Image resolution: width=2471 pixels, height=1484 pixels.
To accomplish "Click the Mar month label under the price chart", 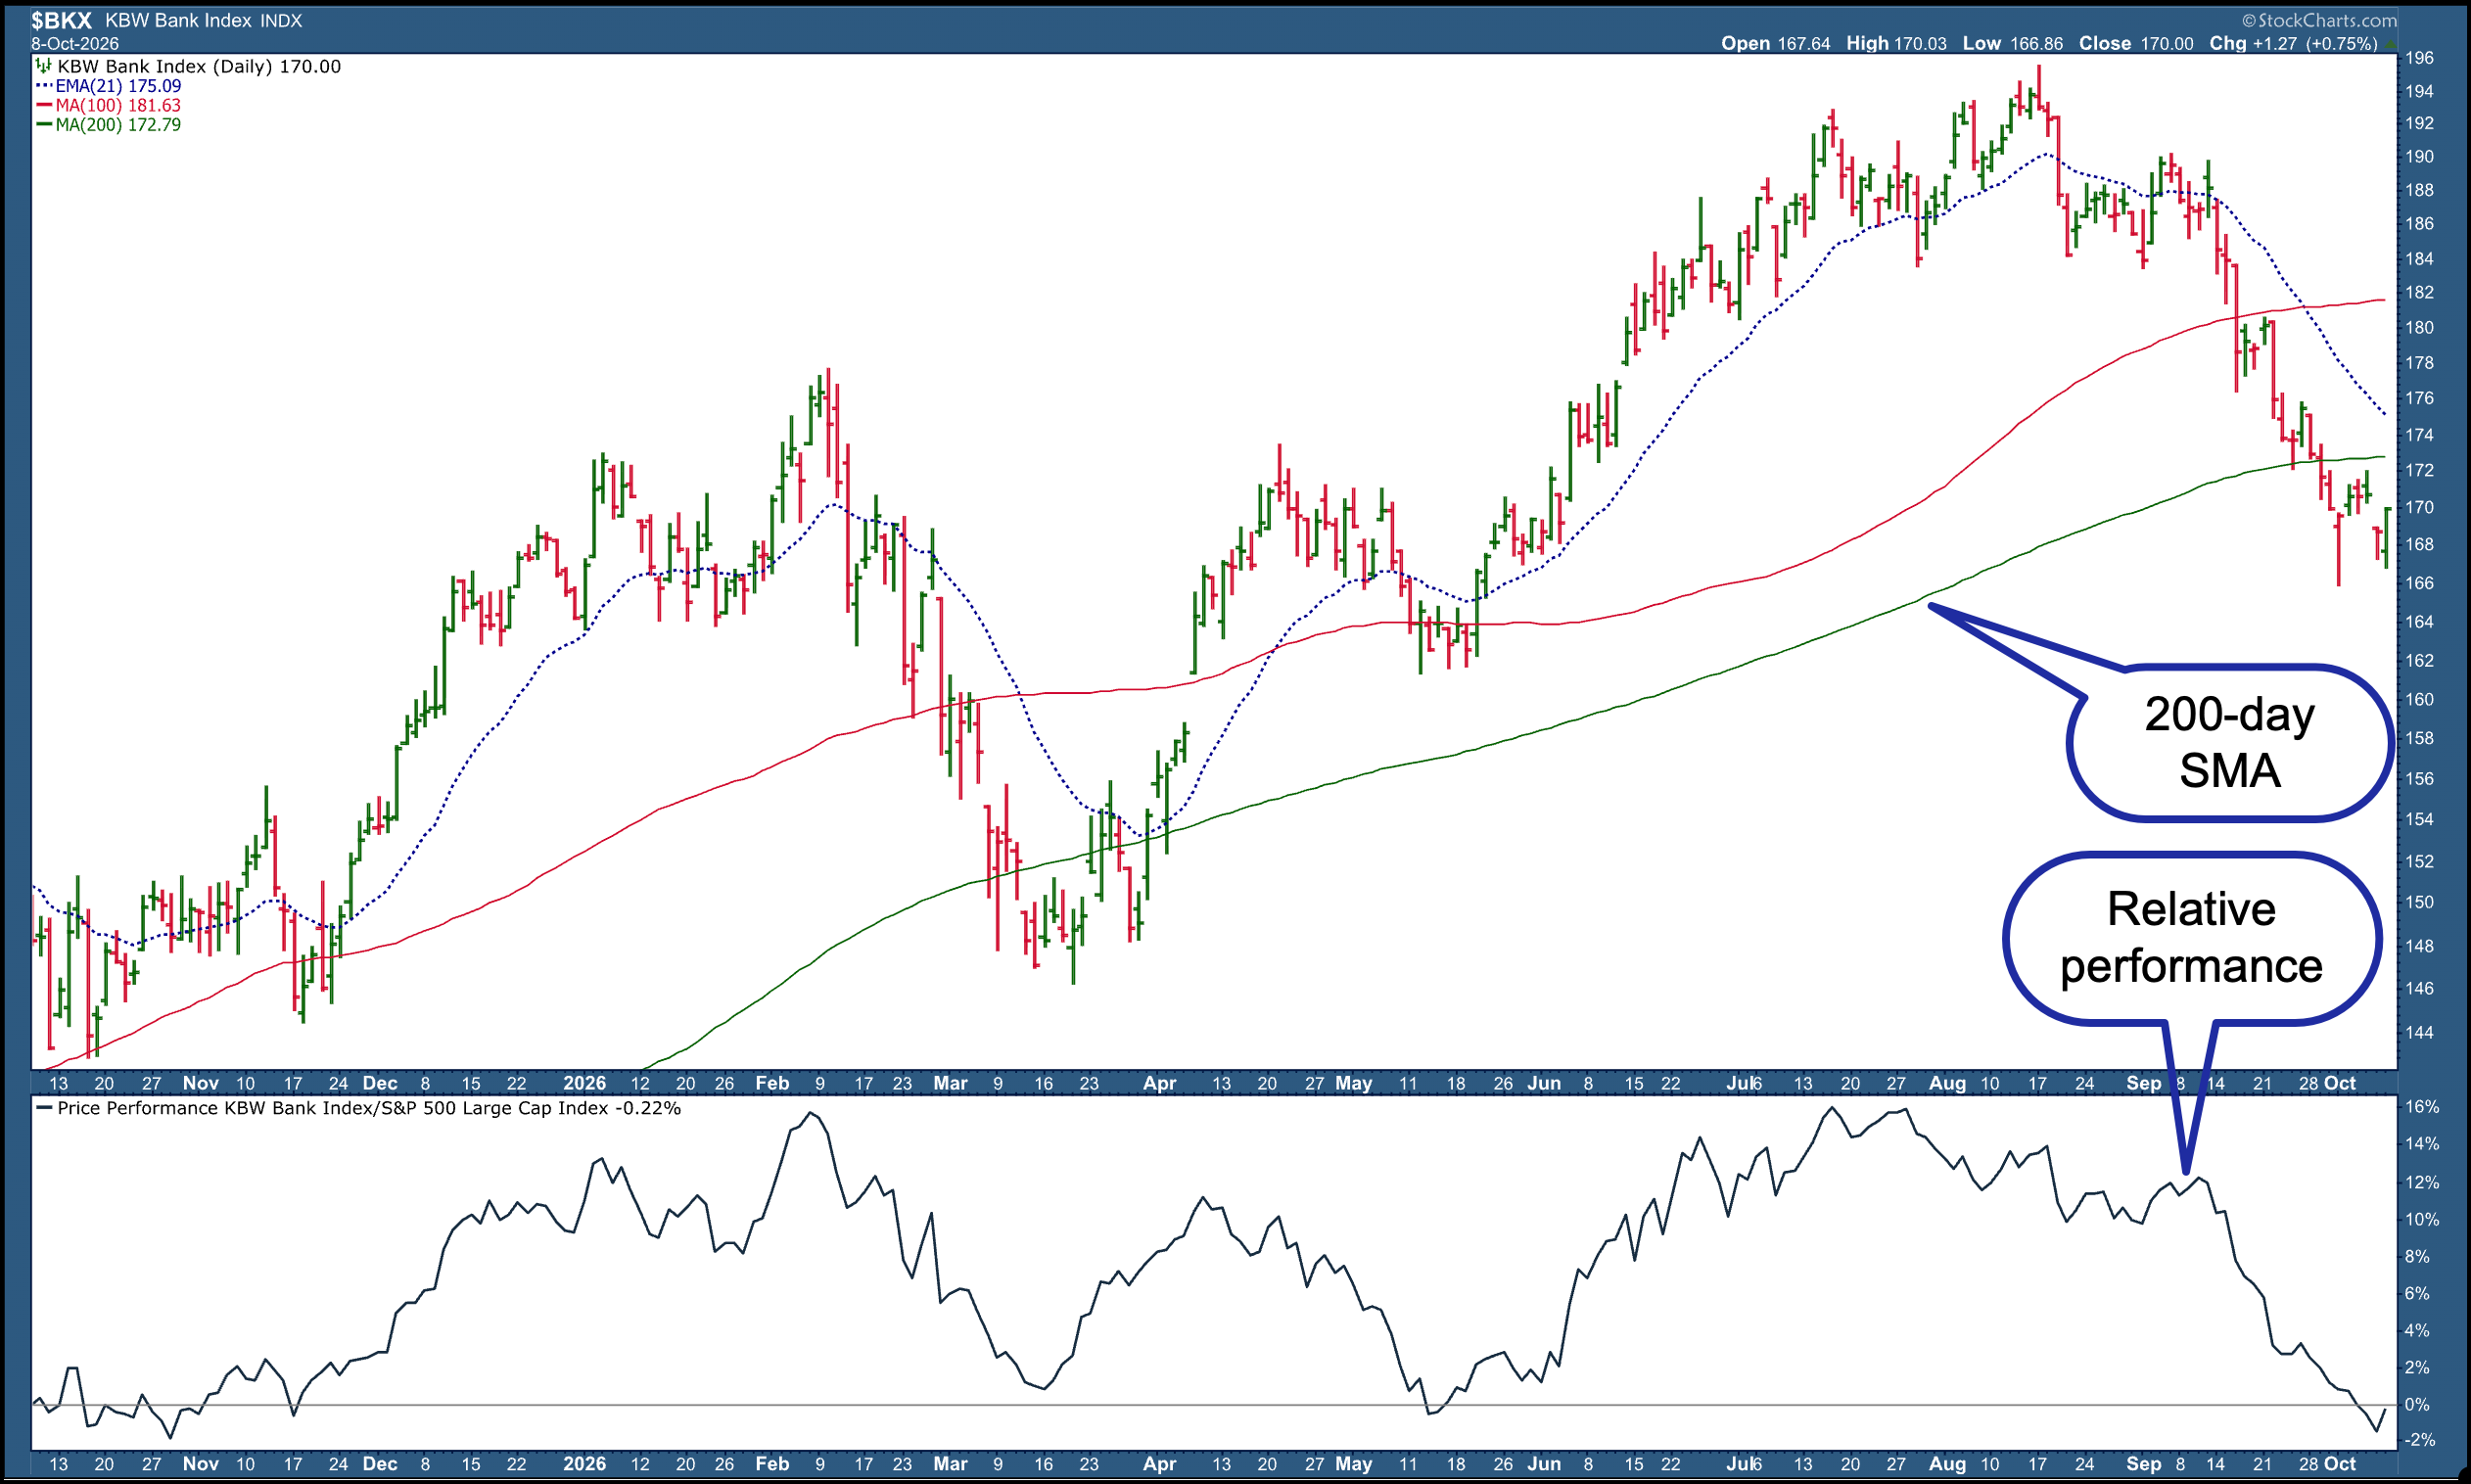I will point(950,1083).
